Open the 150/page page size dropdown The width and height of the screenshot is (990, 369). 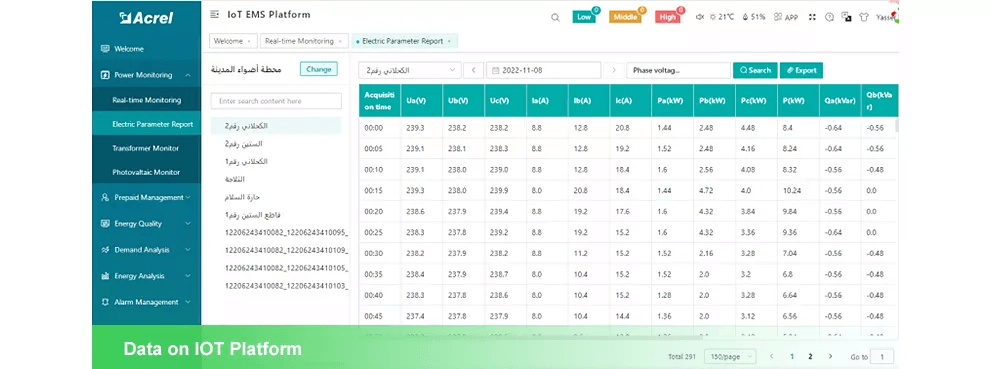coord(729,356)
